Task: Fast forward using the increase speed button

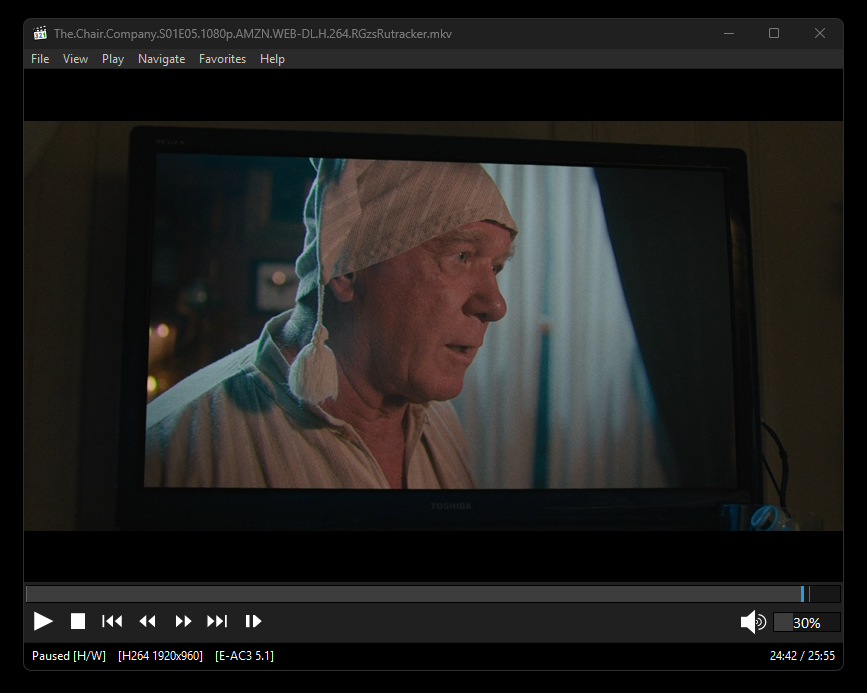Action: point(183,621)
